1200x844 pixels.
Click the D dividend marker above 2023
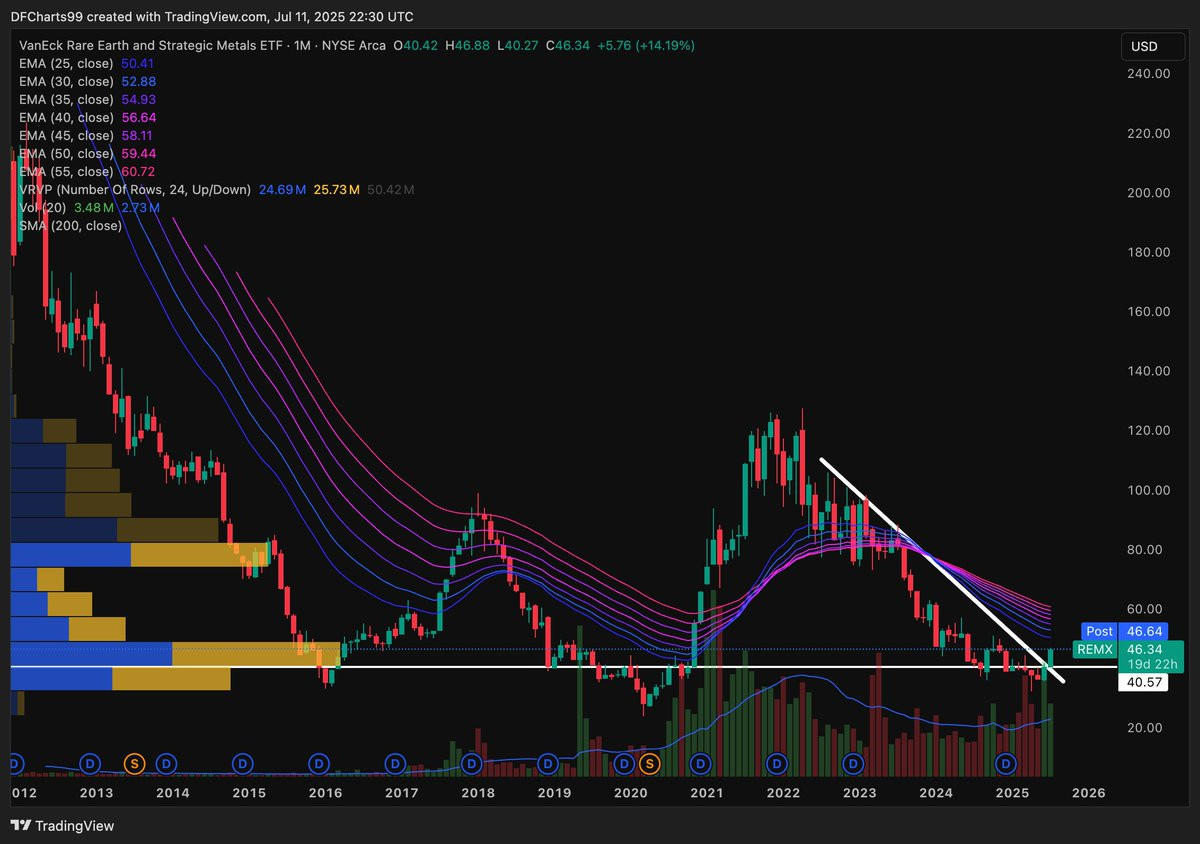click(852, 764)
